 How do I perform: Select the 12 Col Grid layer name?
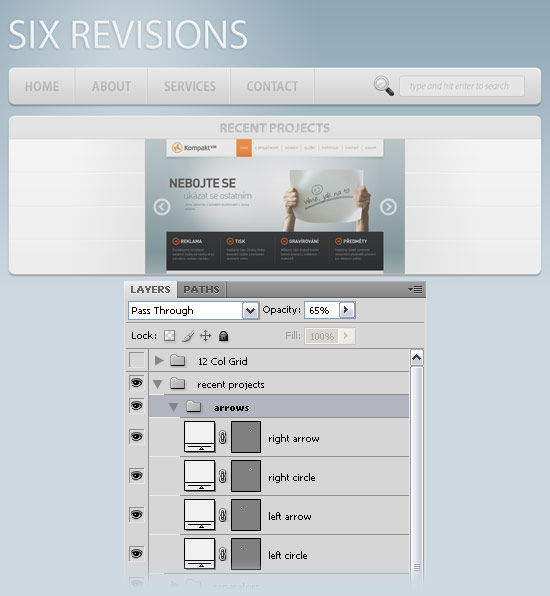pos(223,361)
